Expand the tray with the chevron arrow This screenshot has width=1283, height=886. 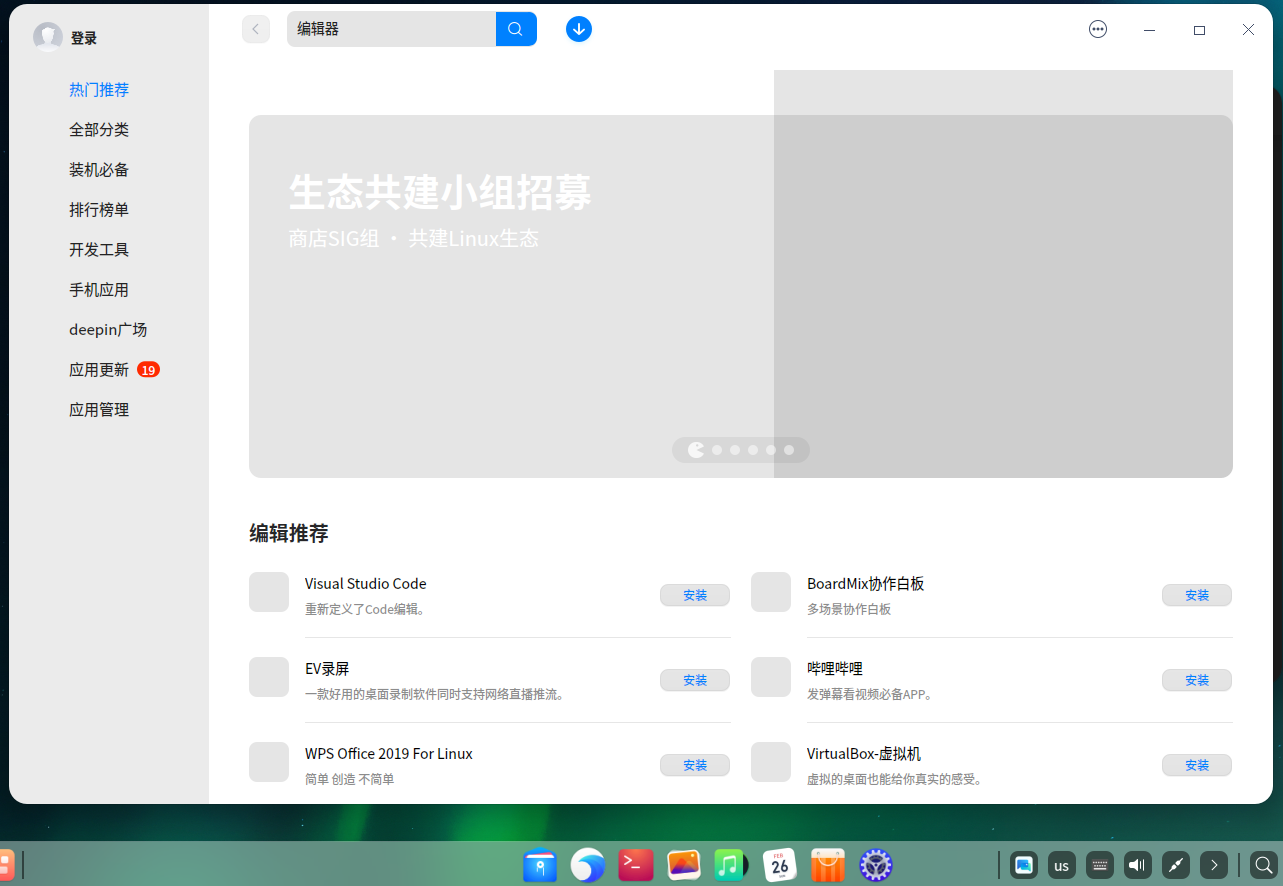click(x=1214, y=865)
